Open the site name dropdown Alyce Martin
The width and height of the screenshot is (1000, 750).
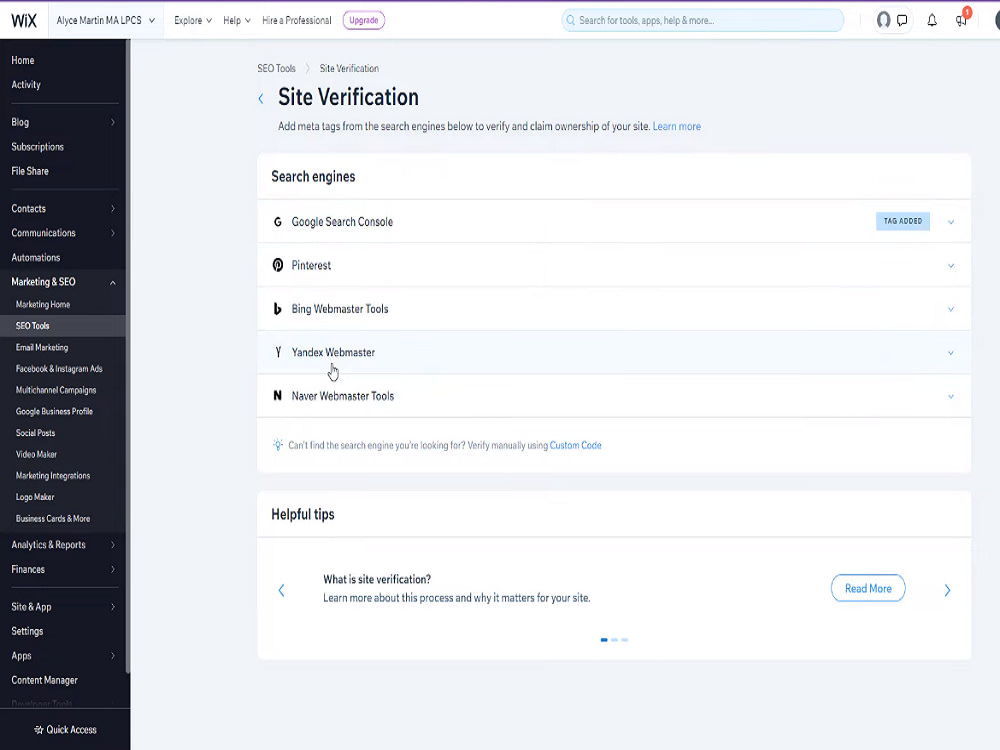pyautogui.click(x=106, y=20)
